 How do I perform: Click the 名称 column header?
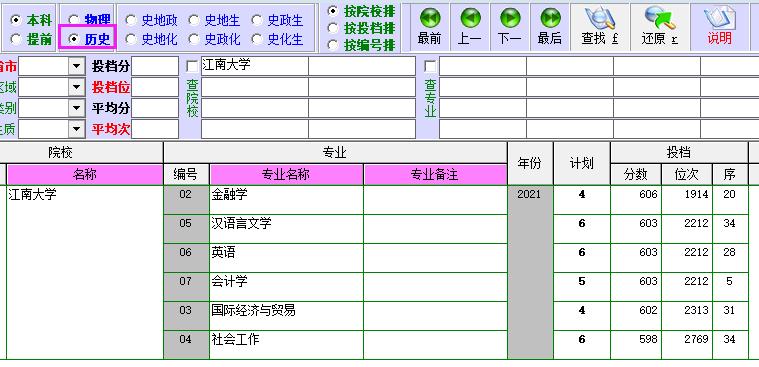tap(85, 175)
